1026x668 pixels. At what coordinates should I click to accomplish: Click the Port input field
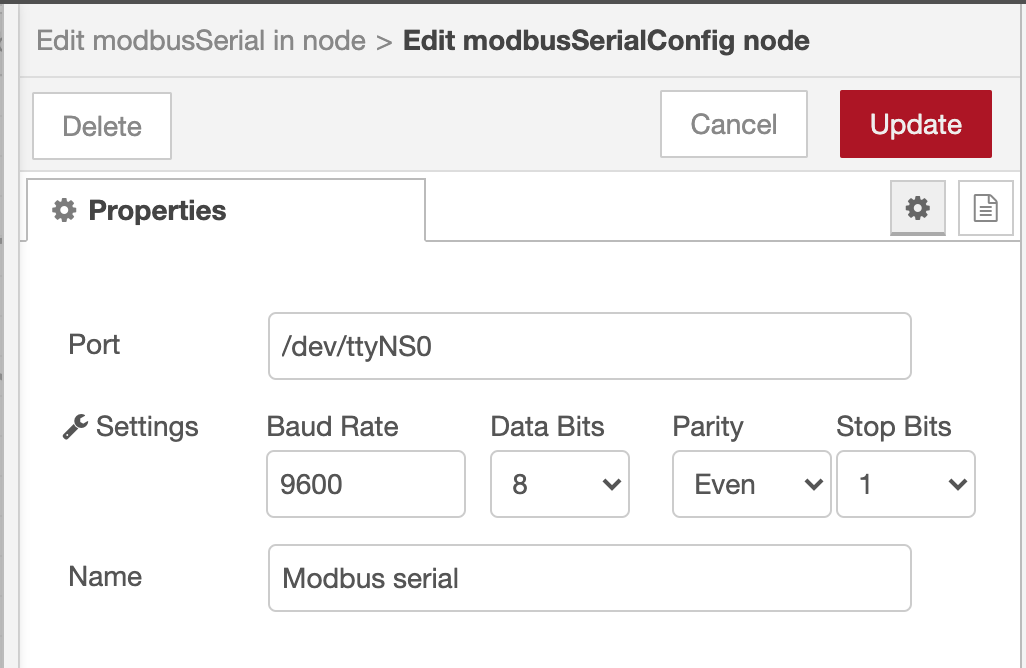point(589,346)
